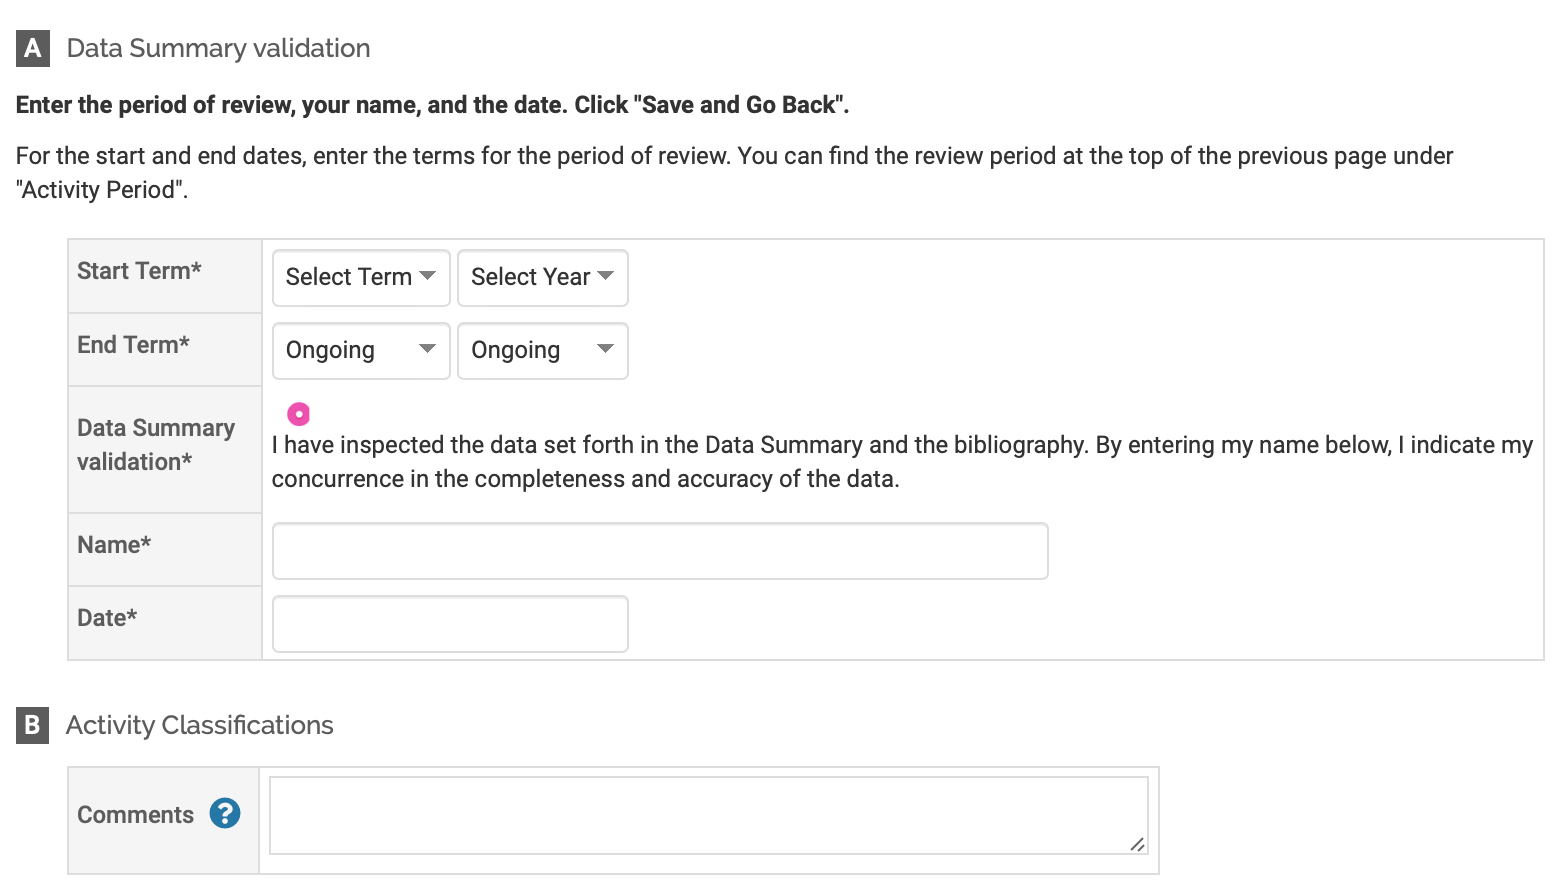
Task: Click into the Date input field
Action: pyautogui.click(x=450, y=624)
